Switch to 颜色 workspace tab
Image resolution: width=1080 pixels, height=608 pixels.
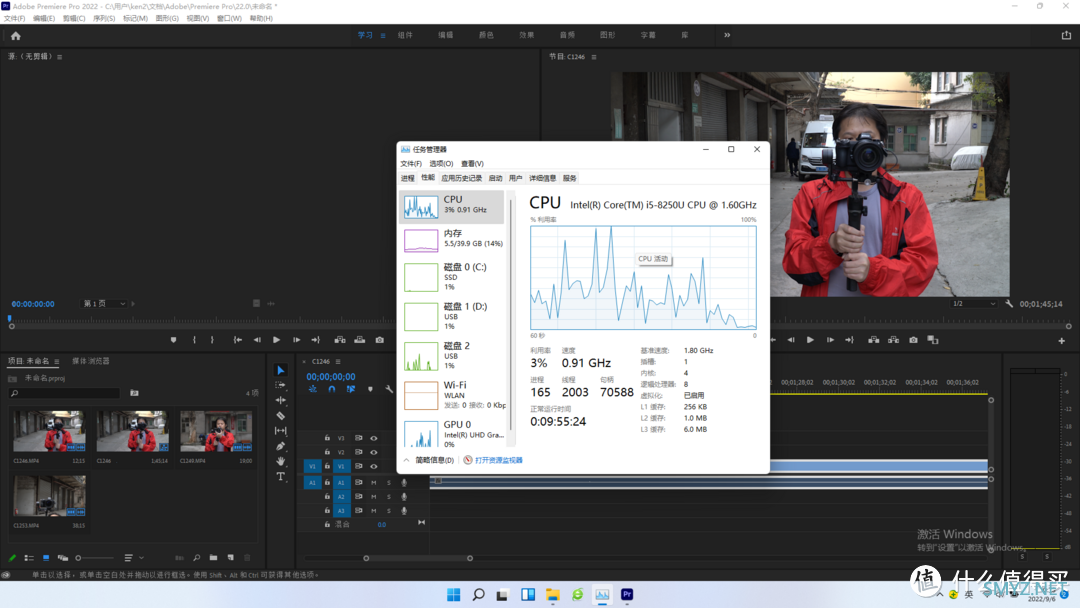(x=486, y=35)
